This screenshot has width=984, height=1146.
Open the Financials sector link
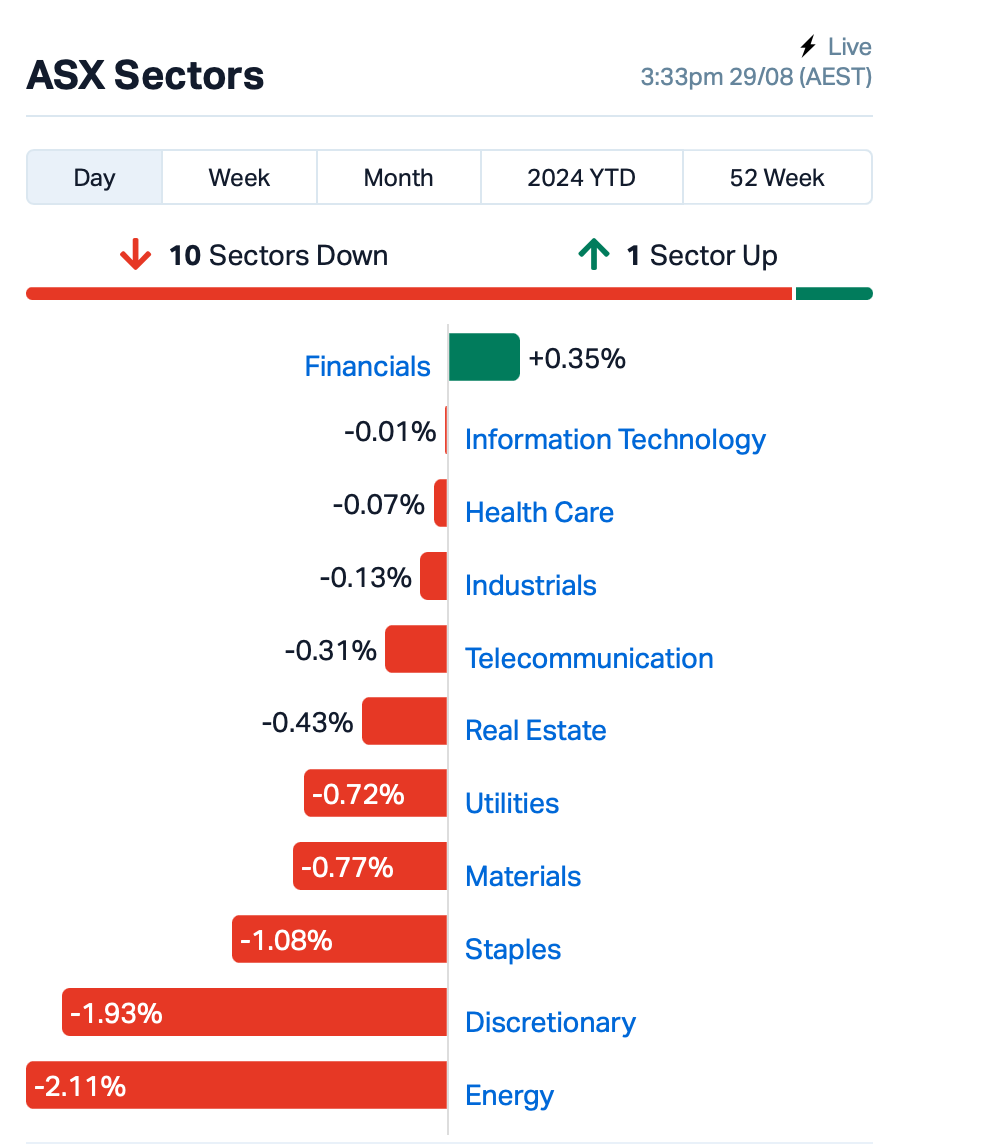tap(367, 366)
